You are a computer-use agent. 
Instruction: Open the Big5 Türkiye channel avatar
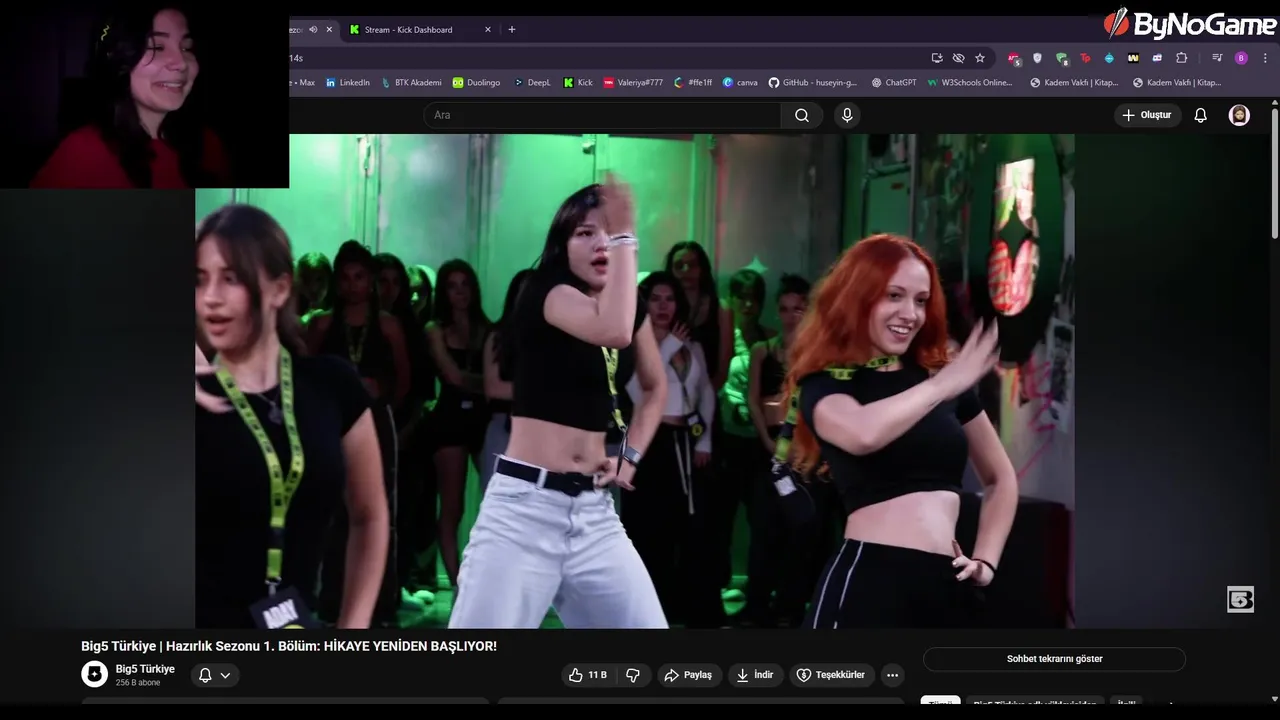coord(94,674)
